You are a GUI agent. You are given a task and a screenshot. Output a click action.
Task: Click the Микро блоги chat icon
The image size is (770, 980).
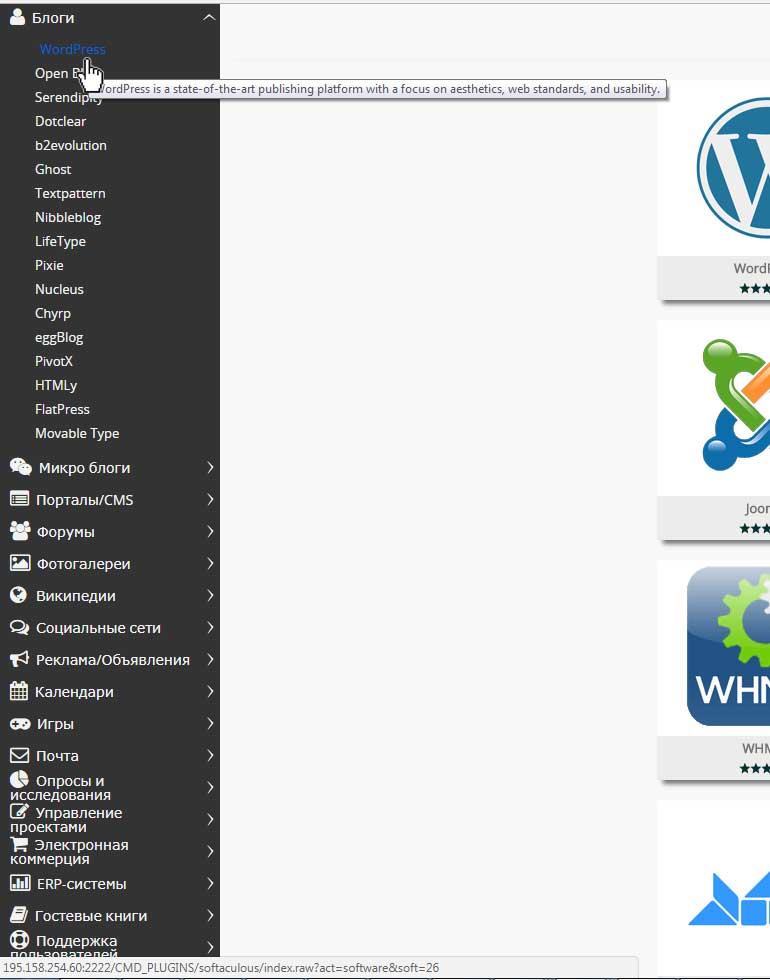coord(21,466)
